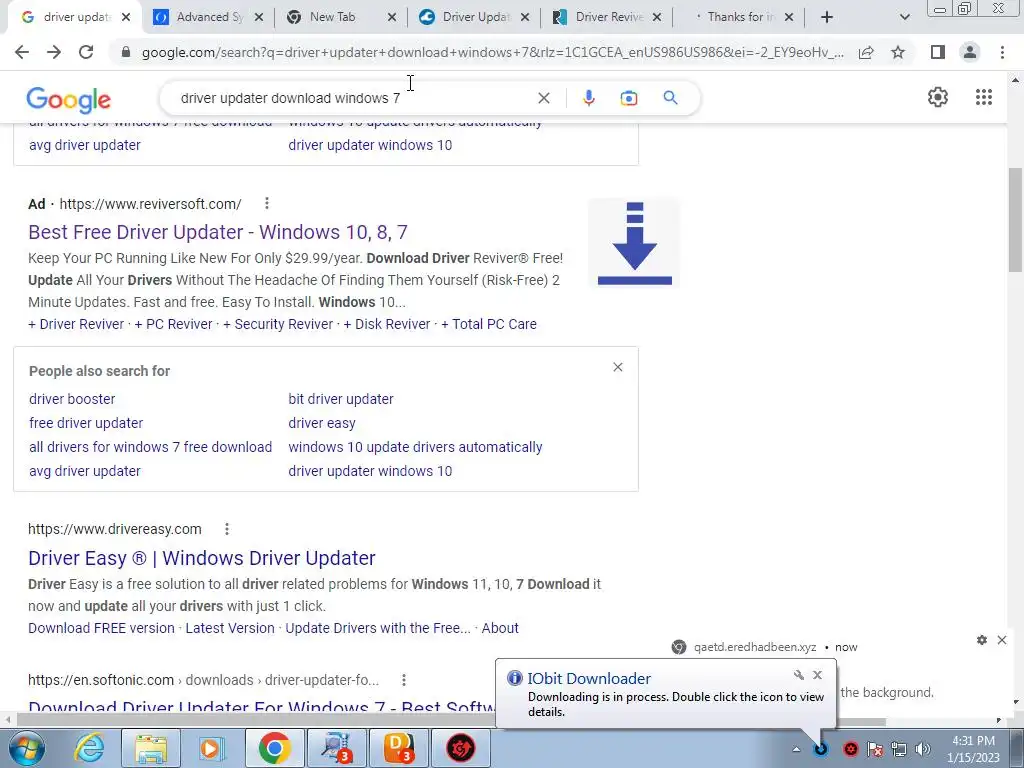The width and height of the screenshot is (1024, 768).
Task: Open notification settings gear
Action: click(982, 640)
